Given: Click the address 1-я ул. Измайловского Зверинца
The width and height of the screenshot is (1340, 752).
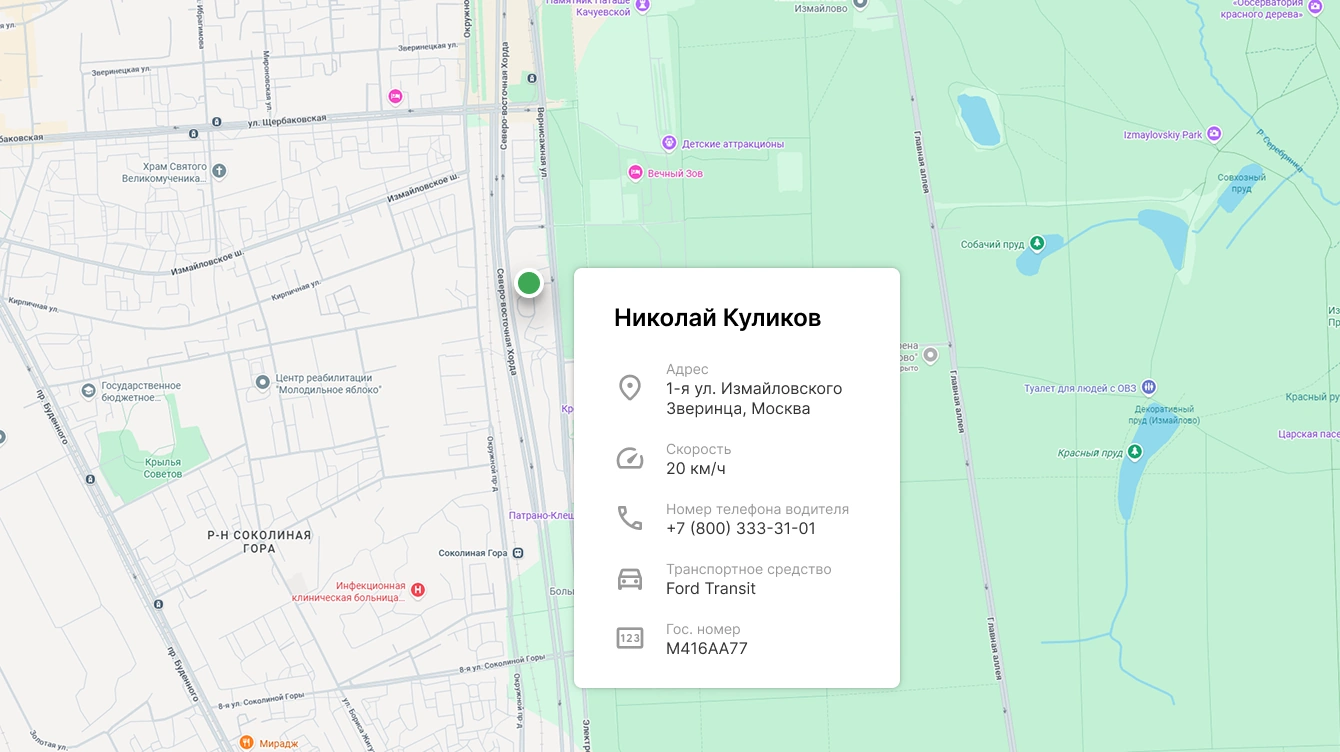Looking at the screenshot, I should click(754, 398).
